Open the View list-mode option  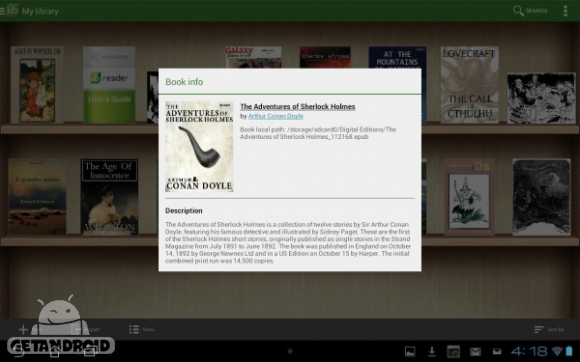point(141,329)
